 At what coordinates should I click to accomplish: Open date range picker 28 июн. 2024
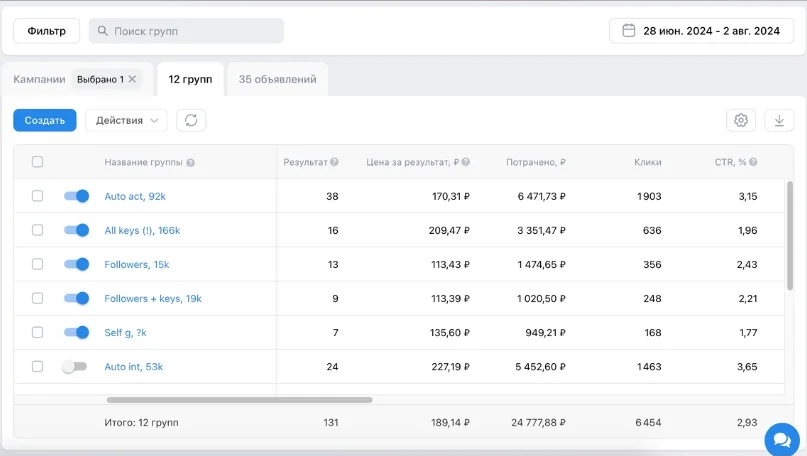pyautogui.click(x=701, y=31)
